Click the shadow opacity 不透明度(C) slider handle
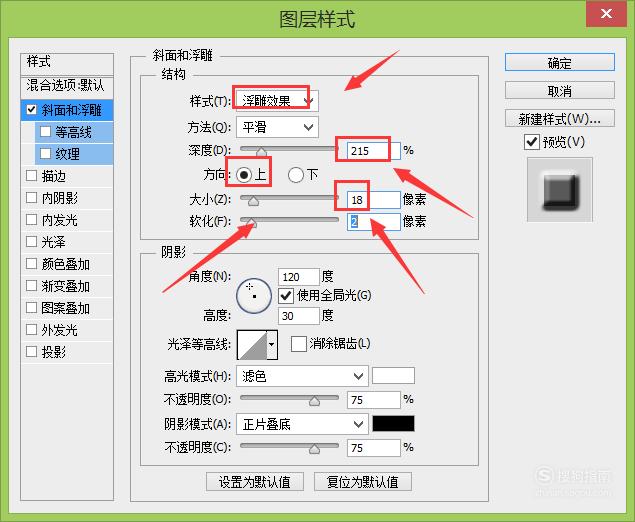 click(314, 449)
